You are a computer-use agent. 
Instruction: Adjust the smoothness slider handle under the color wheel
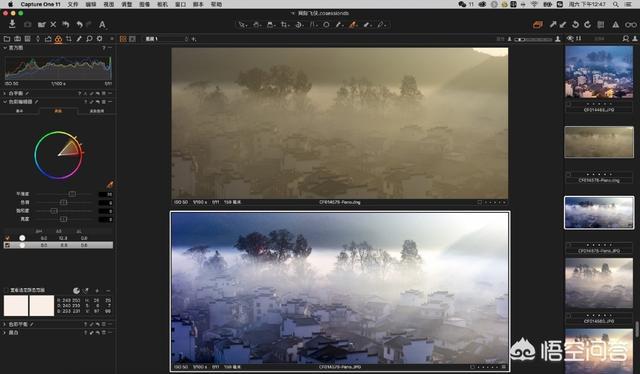pyautogui.click(x=72, y=194)
